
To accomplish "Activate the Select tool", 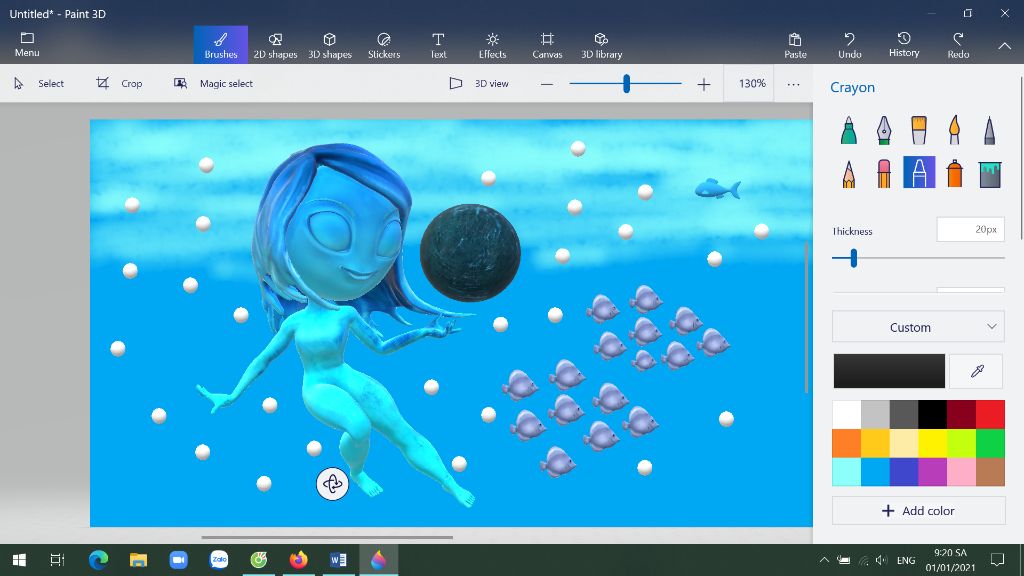I will point(39,84).
